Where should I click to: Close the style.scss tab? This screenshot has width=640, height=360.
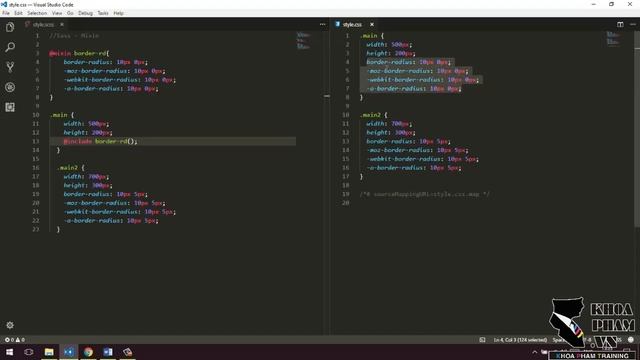62,24
